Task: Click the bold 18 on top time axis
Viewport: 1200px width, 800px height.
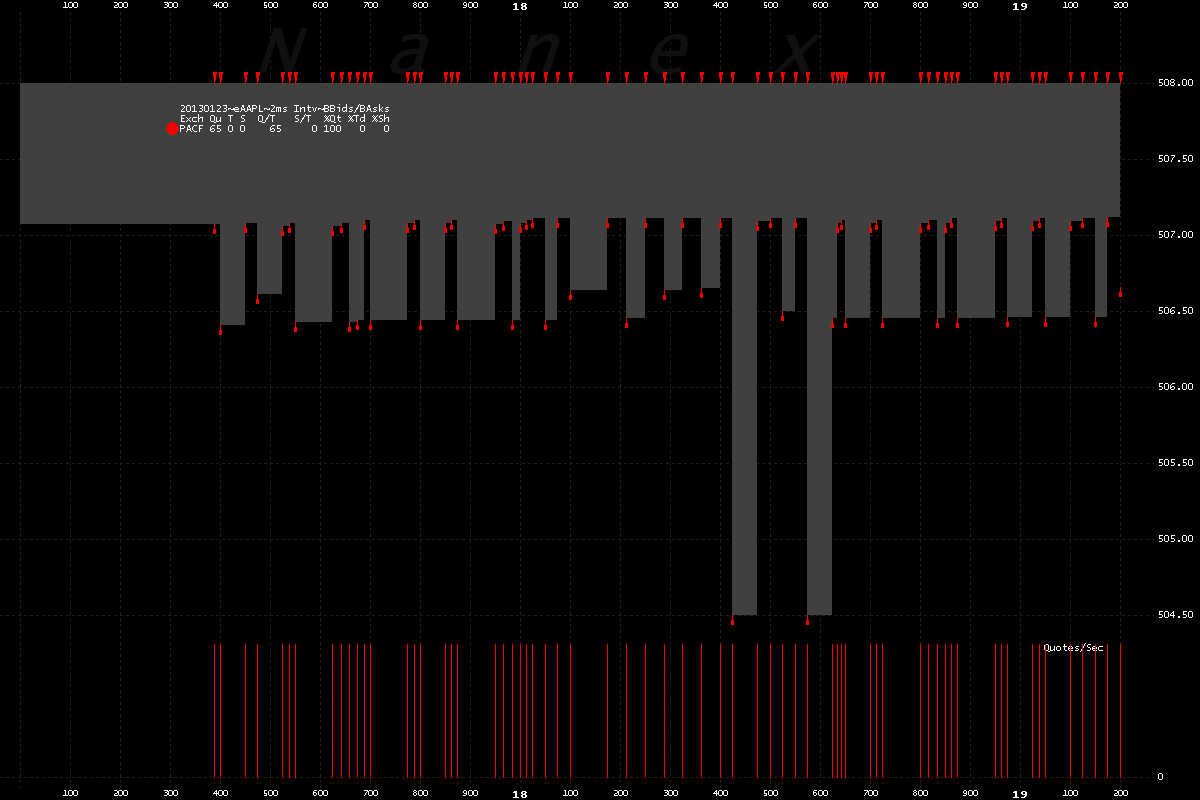Action: pos(519,6)
